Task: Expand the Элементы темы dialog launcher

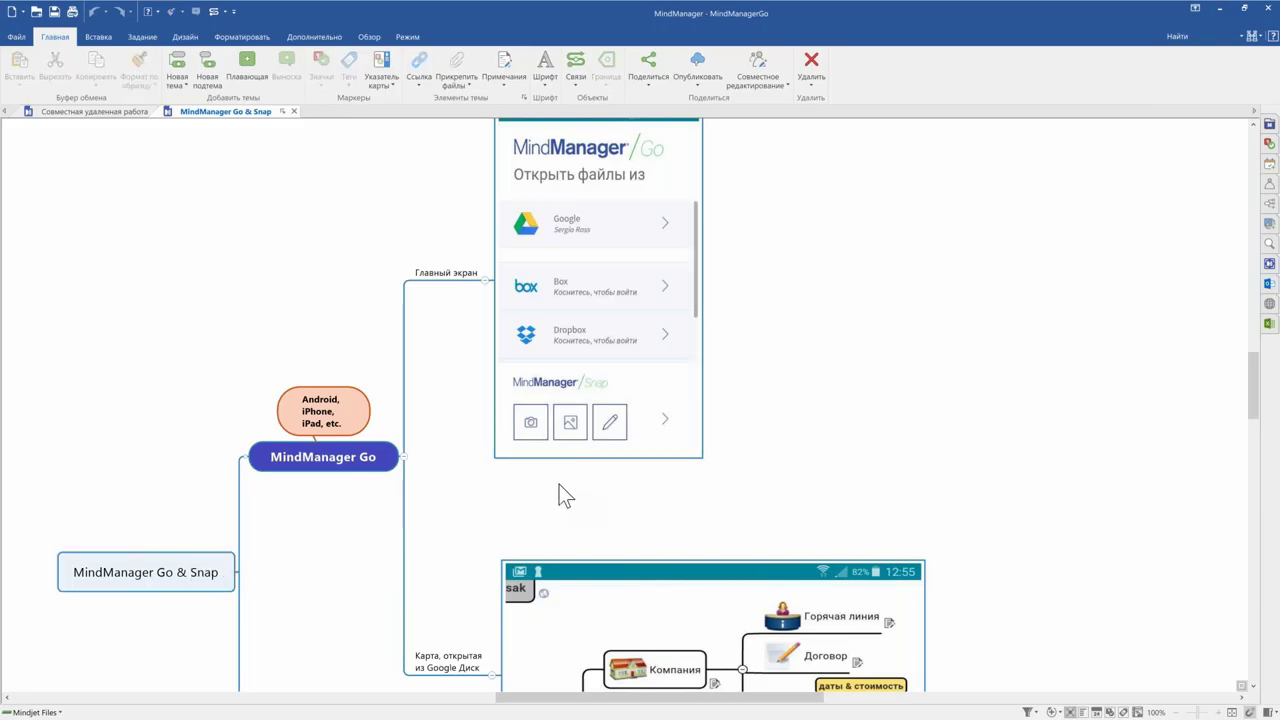Action: (524, 98)
